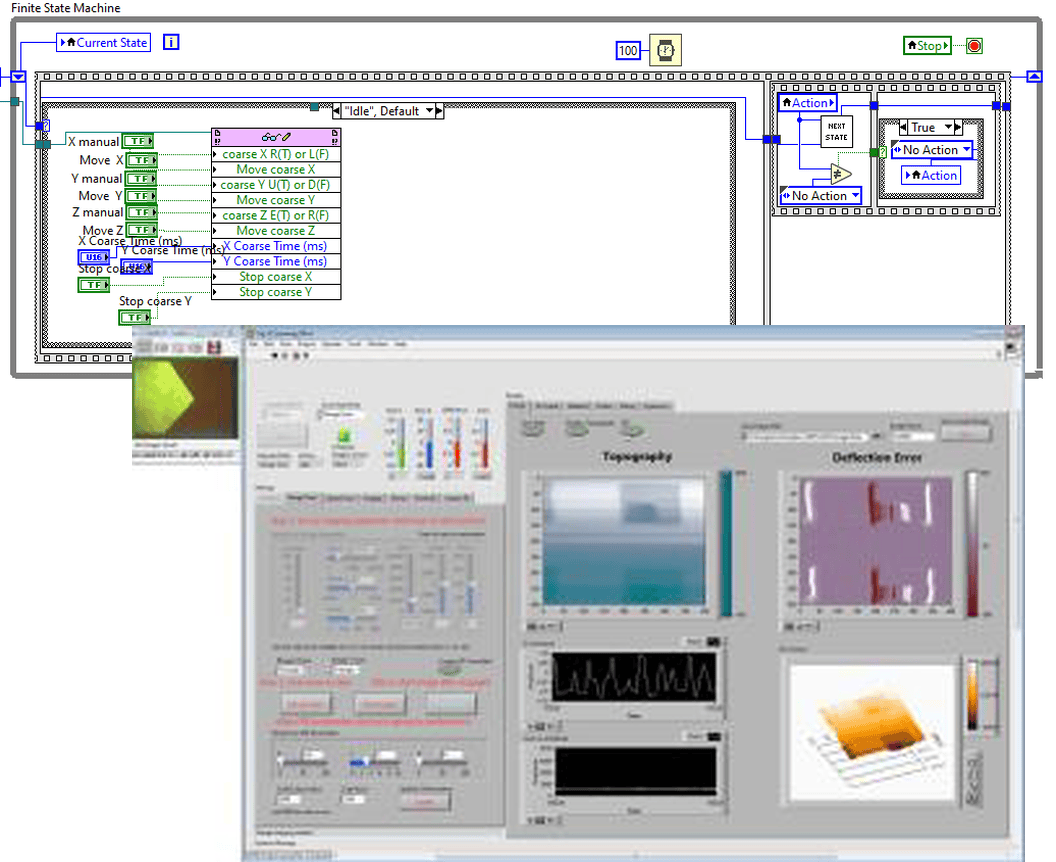Select the Stop coarse X TF terminal
The image size is (1056, 862).
tap(94, 285)
